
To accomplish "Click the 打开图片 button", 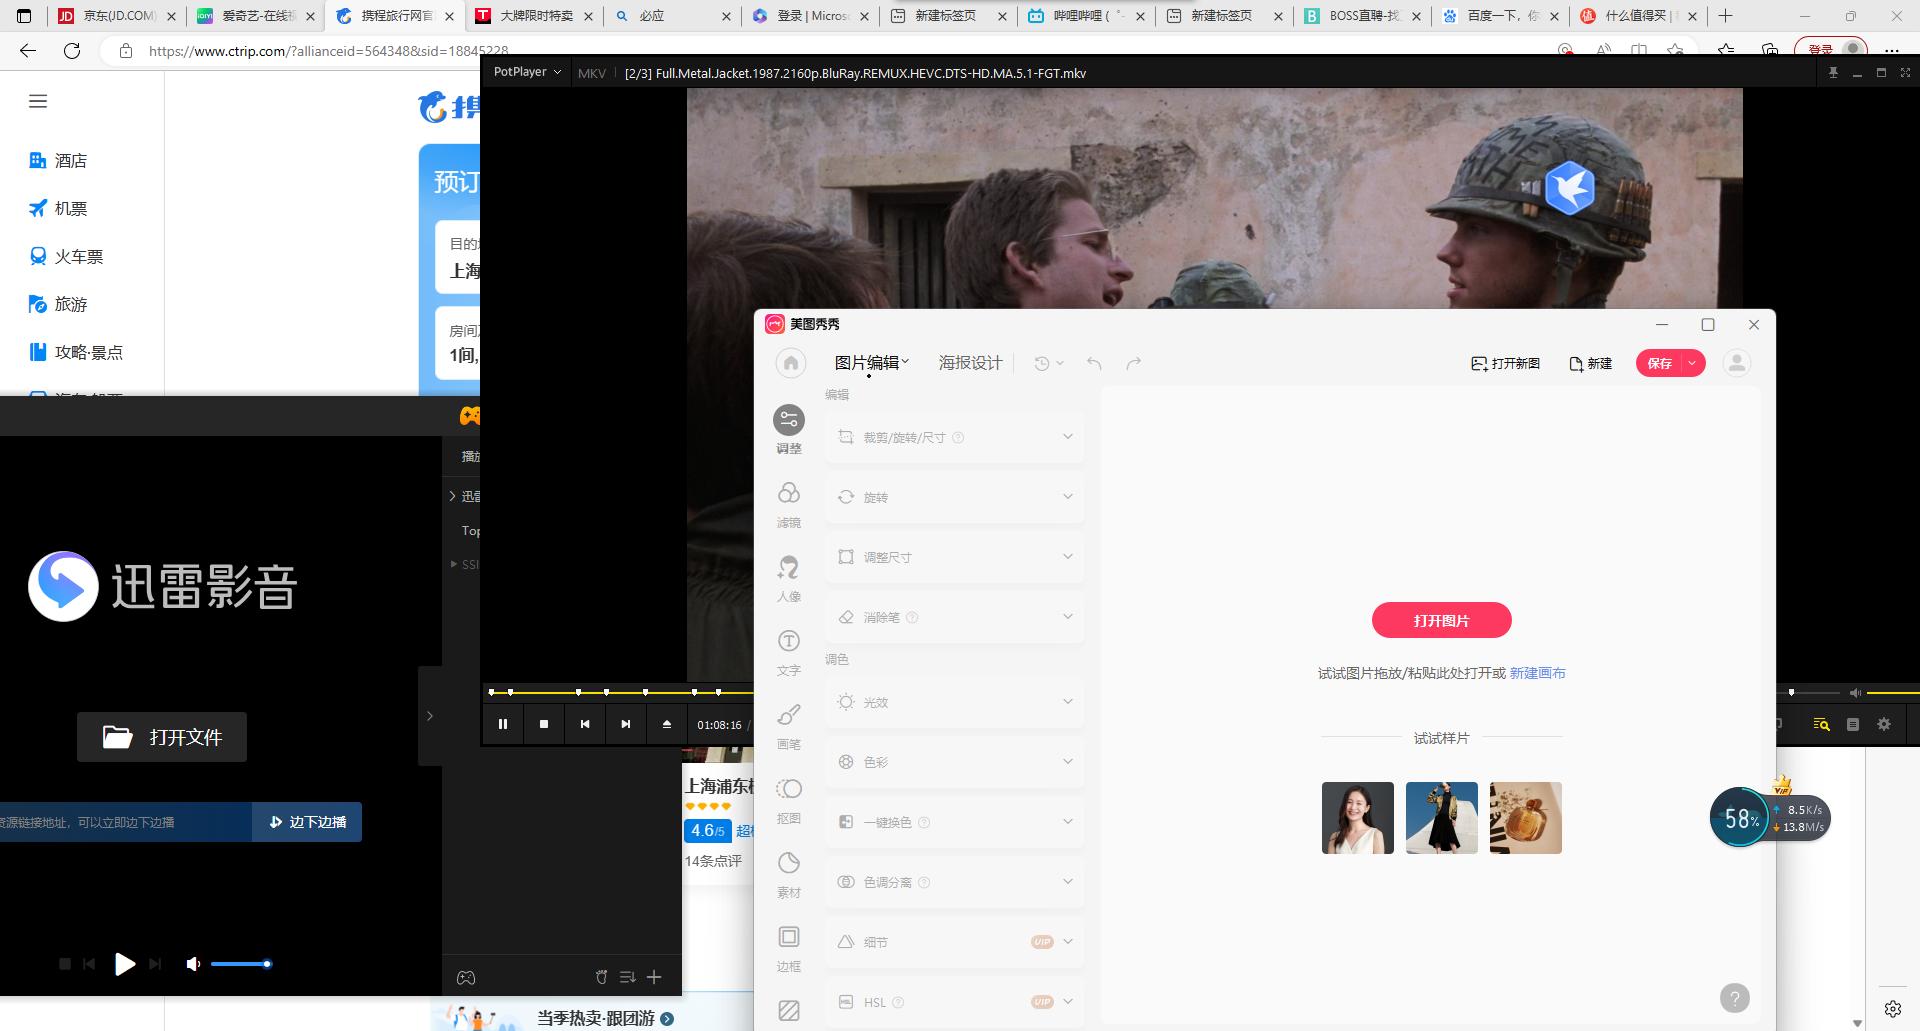I will coord(1441,620).
